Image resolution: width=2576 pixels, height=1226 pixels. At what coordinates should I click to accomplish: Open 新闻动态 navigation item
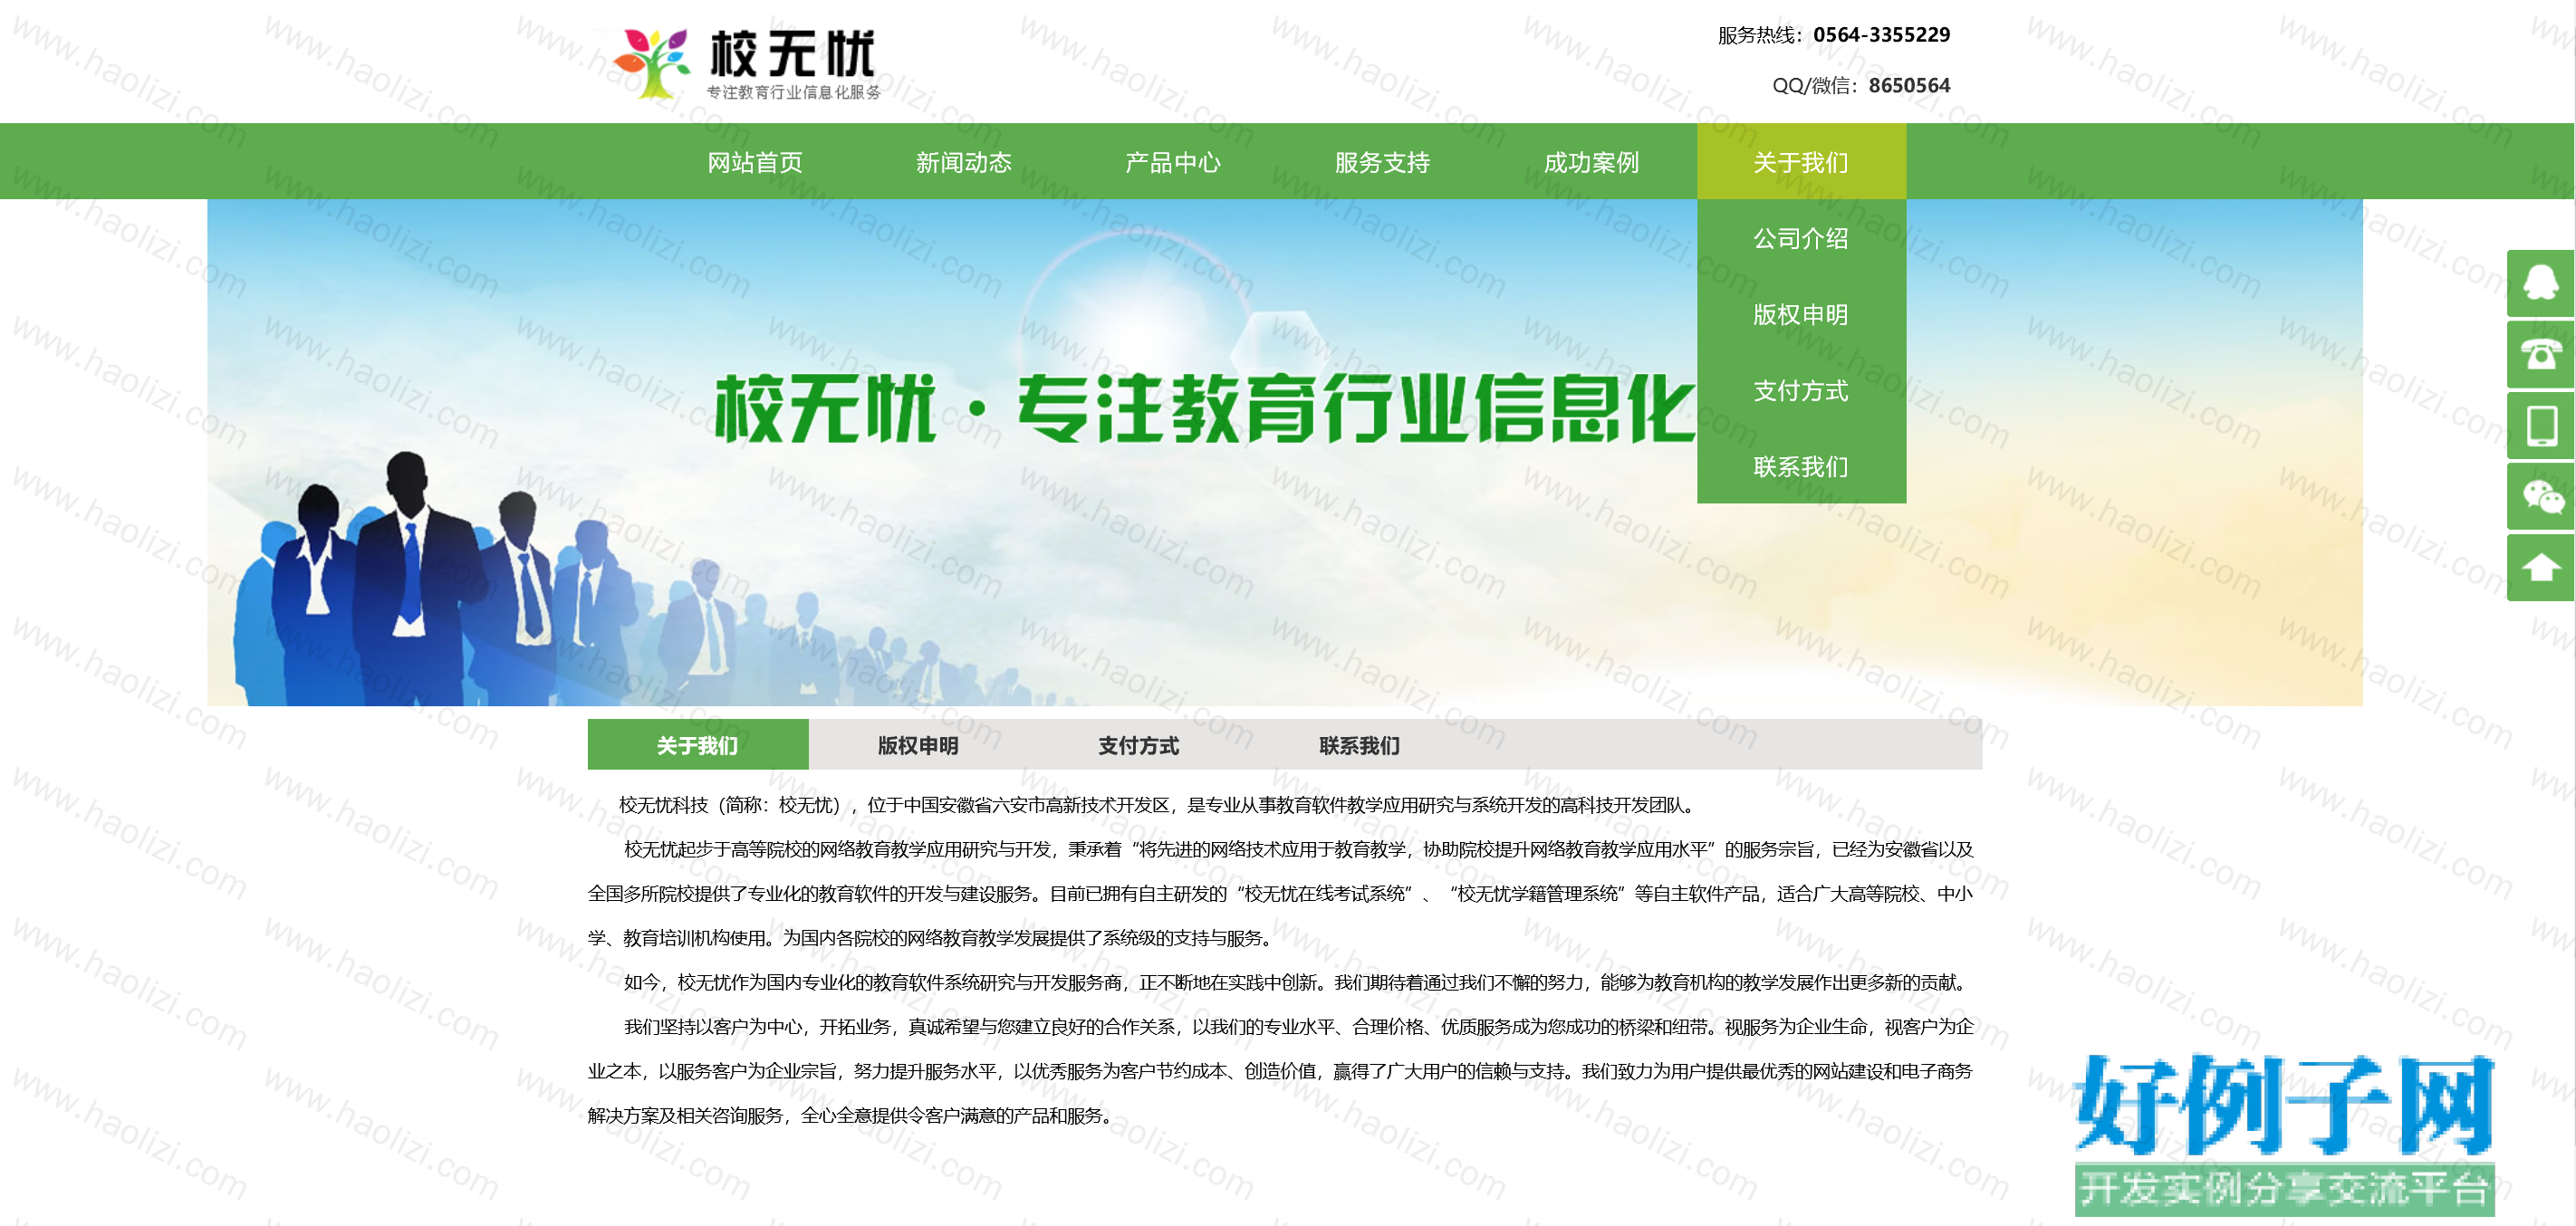pos(964,162)
